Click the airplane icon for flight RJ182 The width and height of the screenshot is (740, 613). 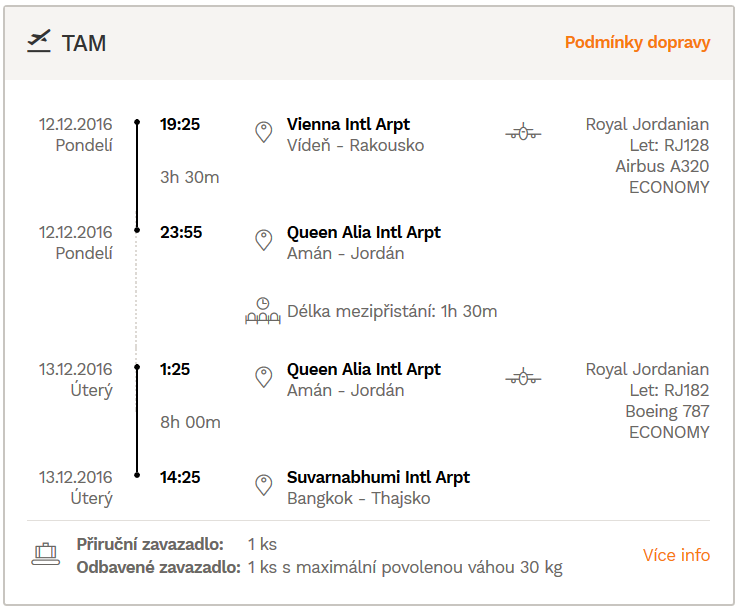click(523, 377)
